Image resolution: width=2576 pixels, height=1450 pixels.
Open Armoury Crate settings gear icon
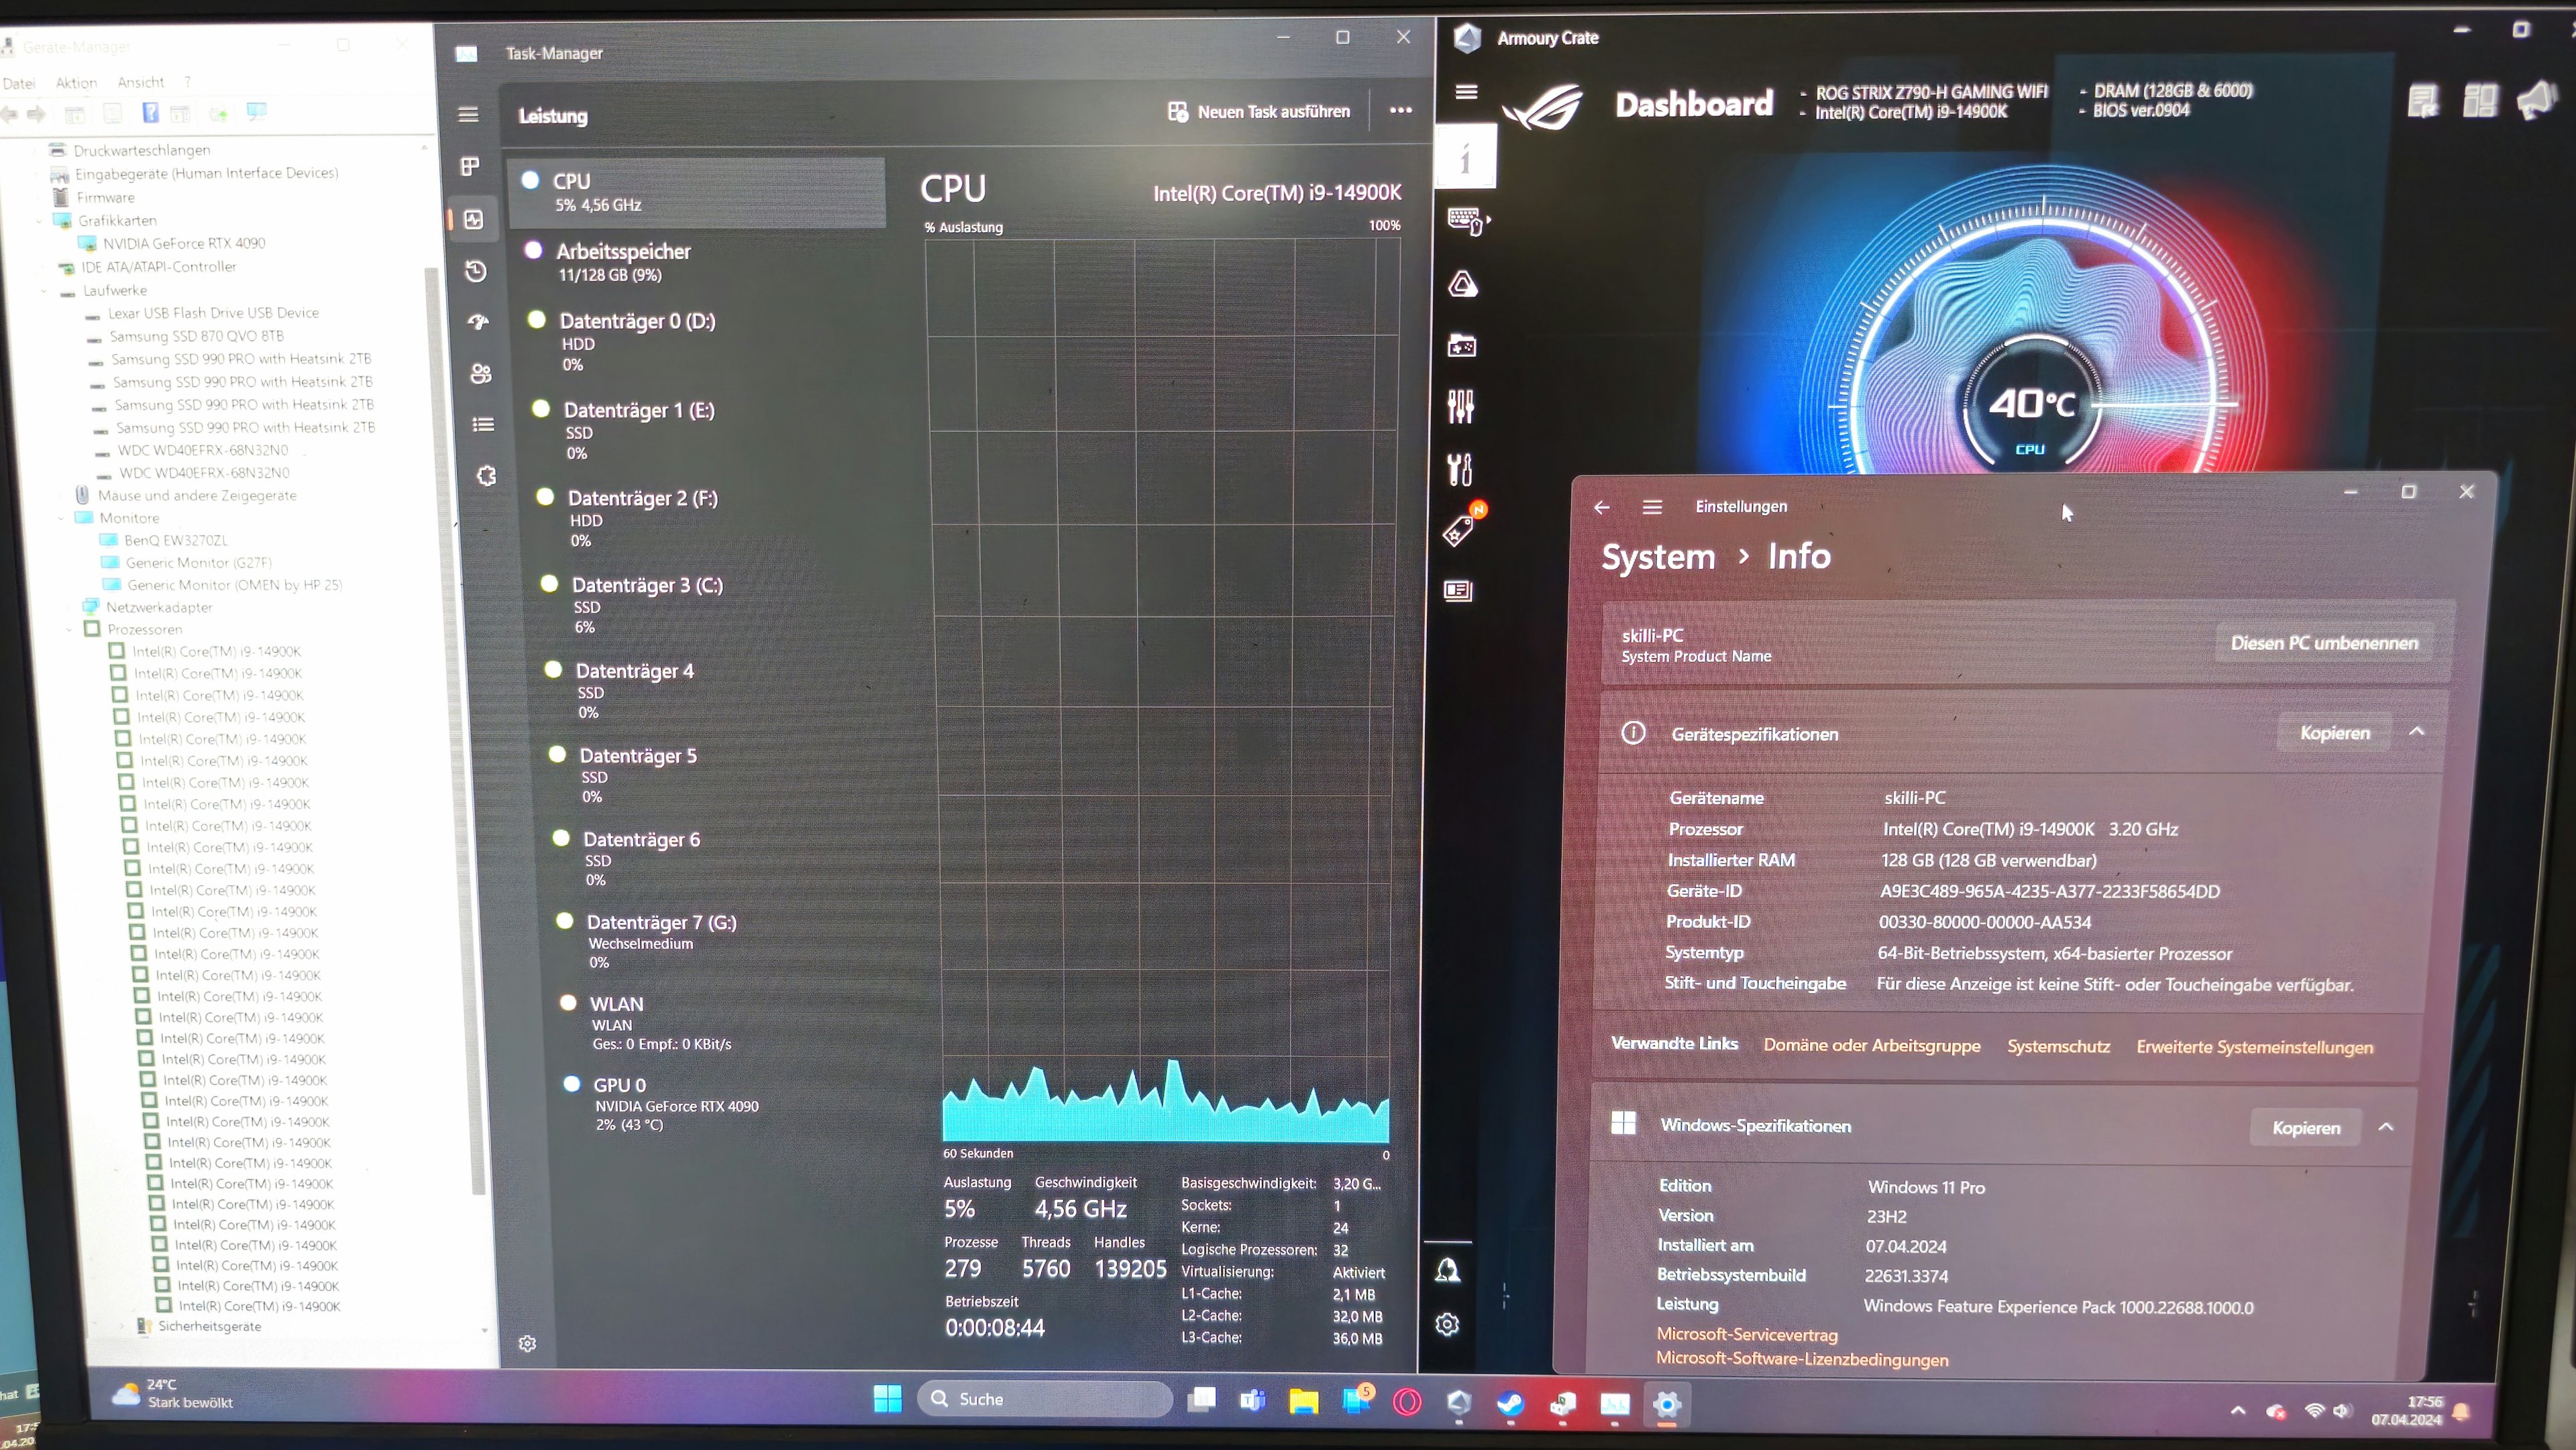coord(1447,1324)
